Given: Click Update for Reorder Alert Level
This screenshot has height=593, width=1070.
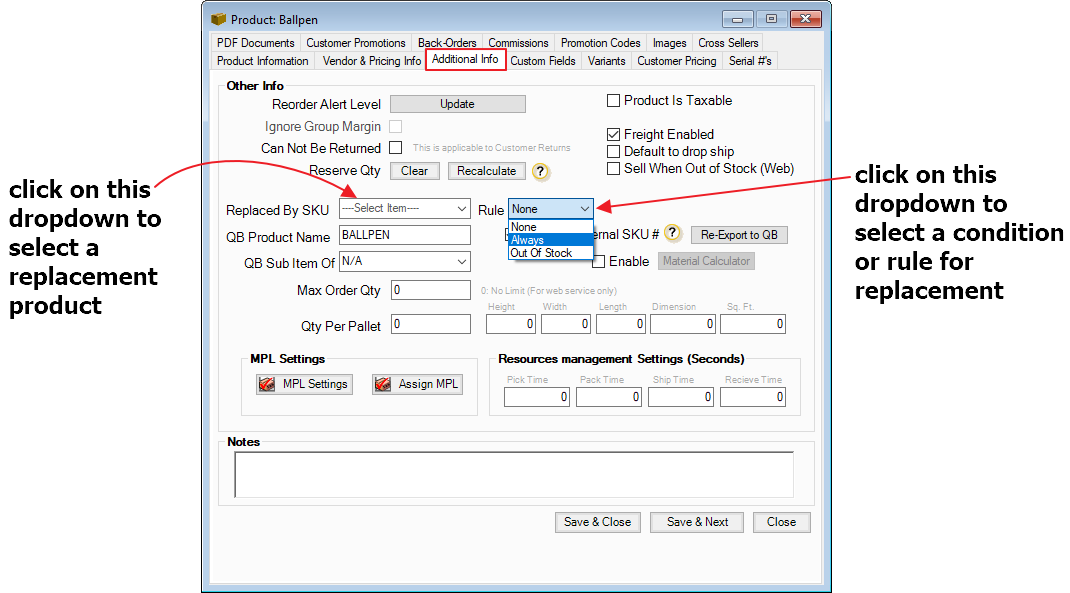Looking at the screenshot, I should point(457,104).
